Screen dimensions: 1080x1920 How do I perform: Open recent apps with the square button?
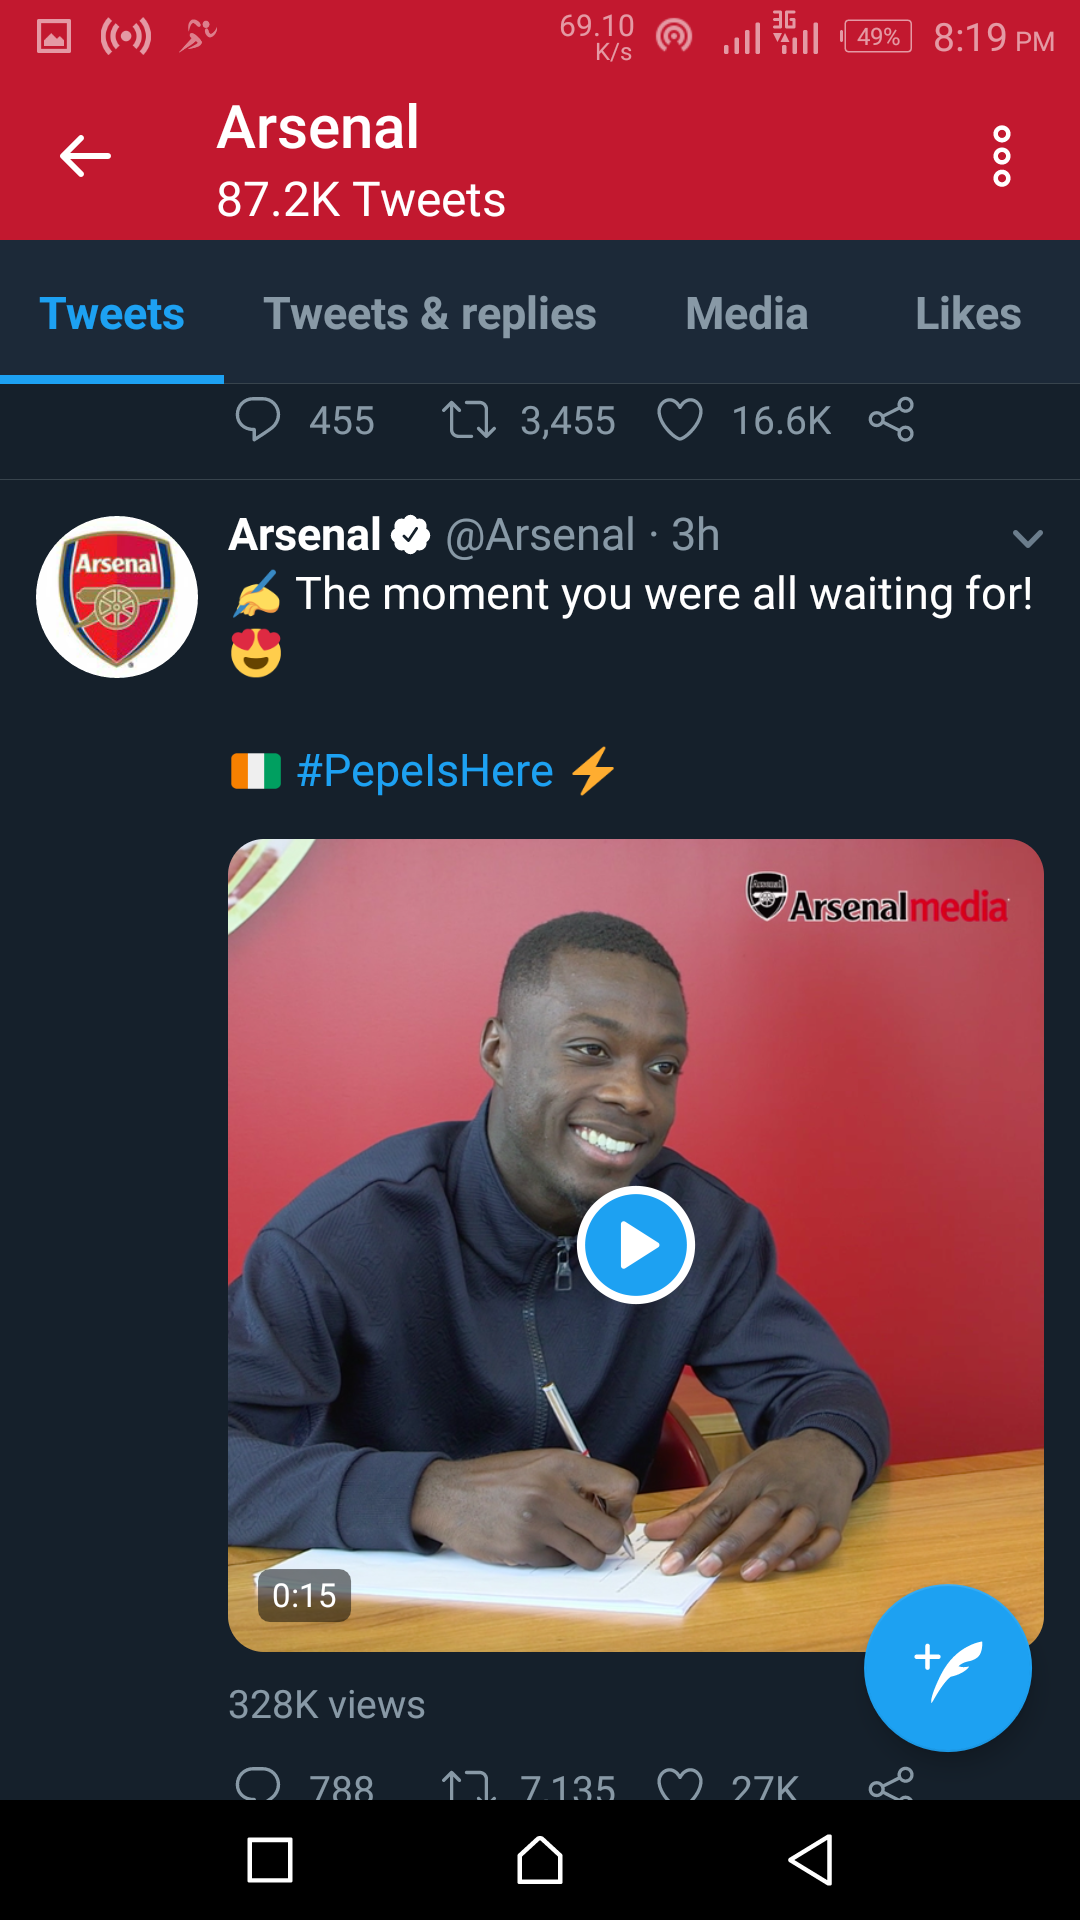270,1860
